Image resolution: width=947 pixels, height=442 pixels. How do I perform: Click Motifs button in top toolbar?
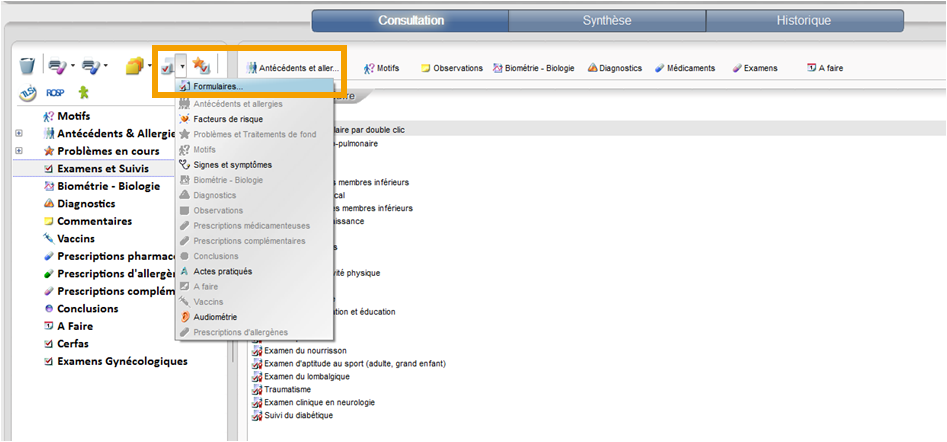coord(382,68)
